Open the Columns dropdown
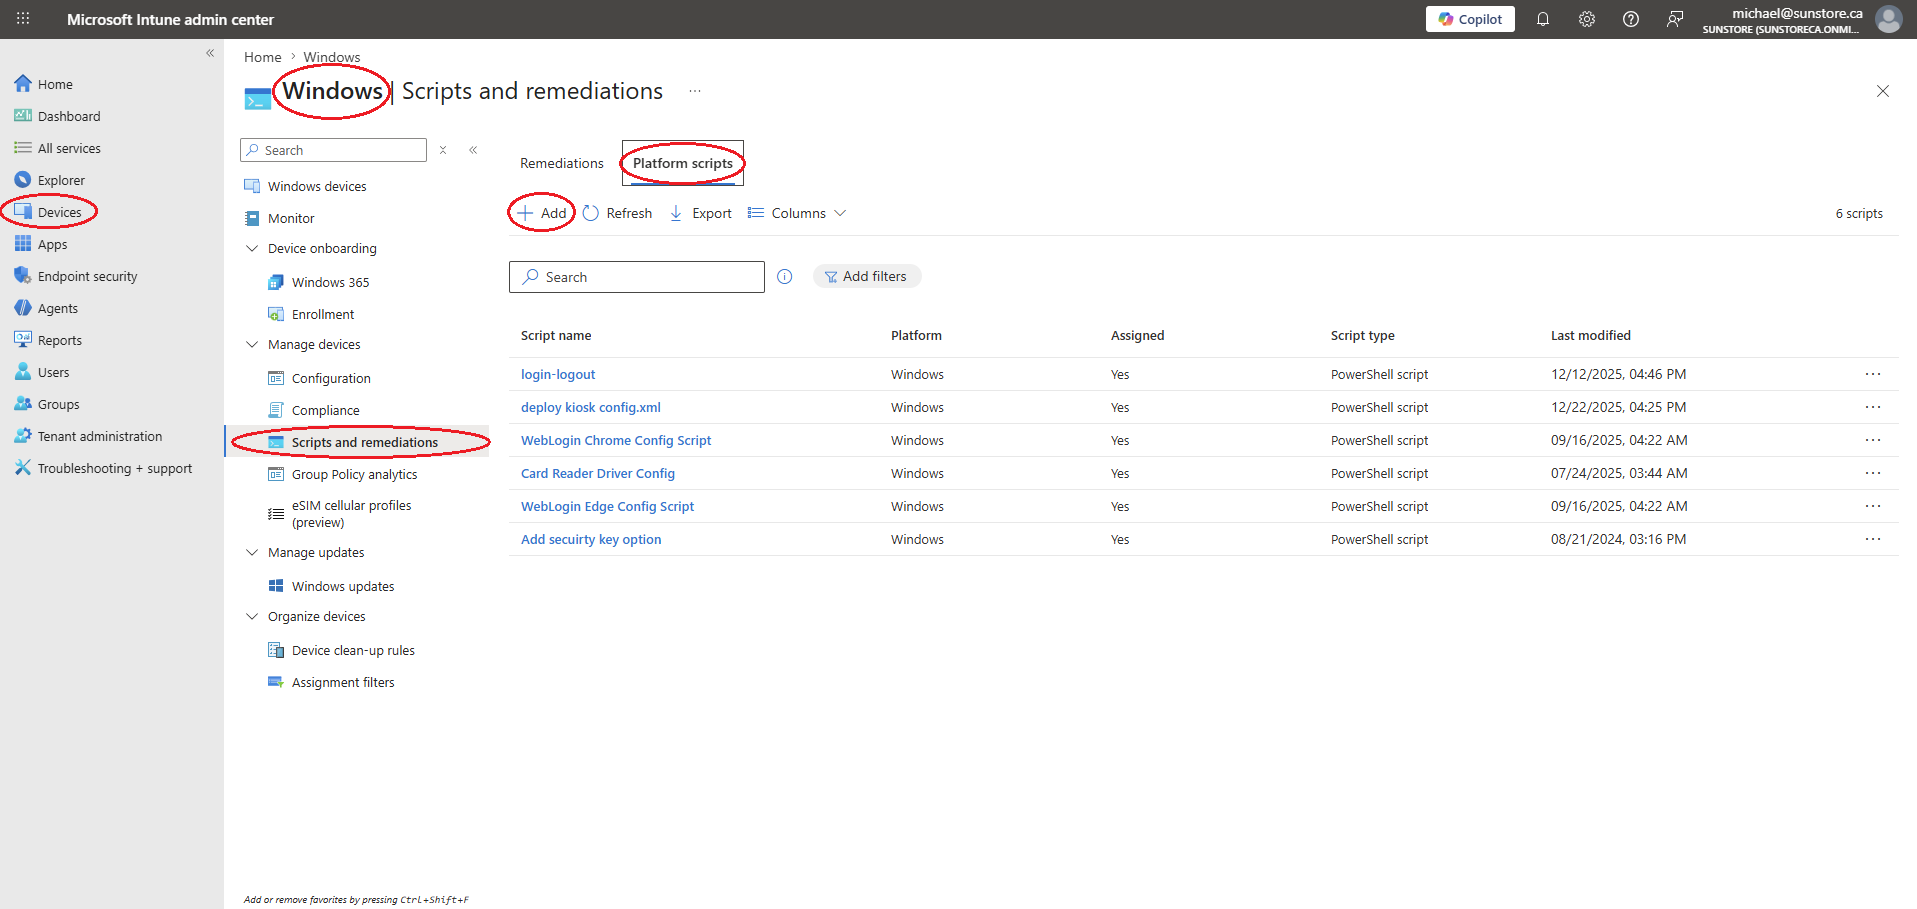The width and height of the screenshot is (1917, 909). coord(797,213)
